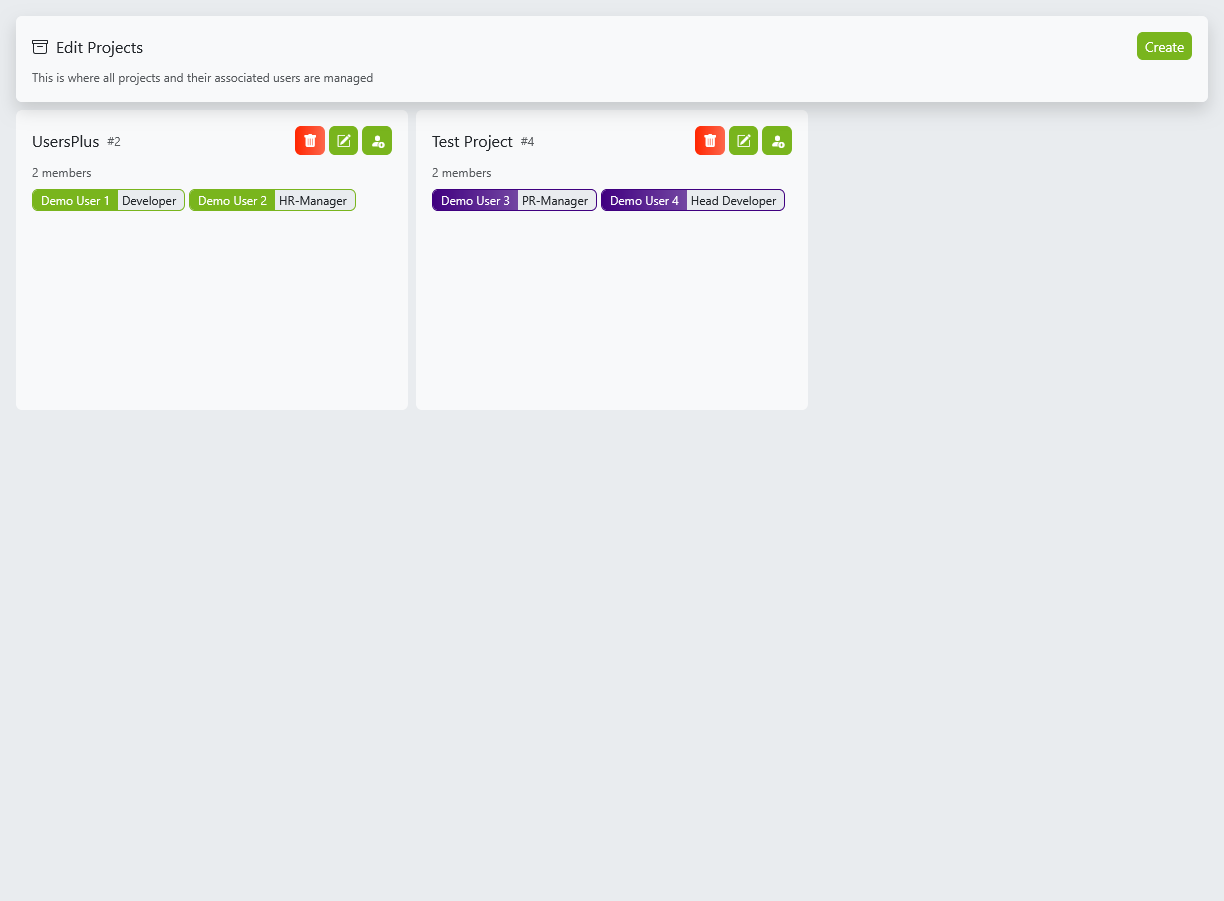Image resolution: width=1224 pixels, height=901 pixels.
Task: Open the Test Project title
Action: [x=472, y=142]
